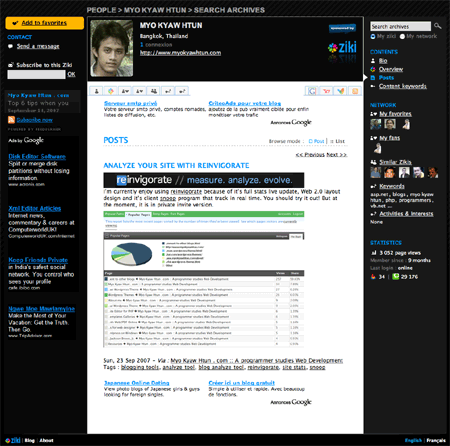
Task: Open second thumbnail under My favorites
Action: click(x=390, y=124)
